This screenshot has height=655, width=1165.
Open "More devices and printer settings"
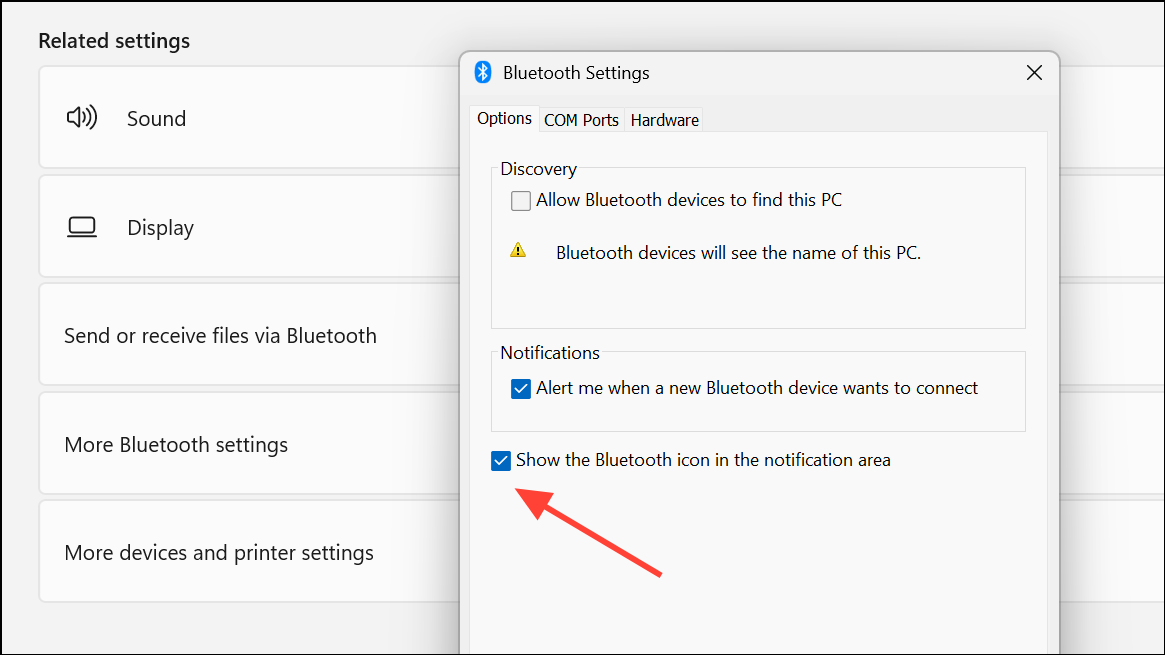[219, 551]
